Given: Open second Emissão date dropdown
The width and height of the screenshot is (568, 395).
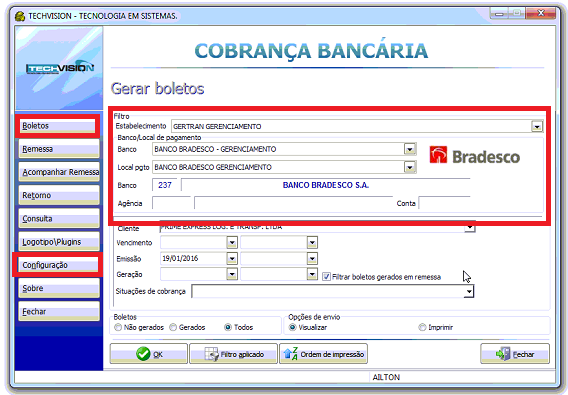Looking at the screenshot, I should (x=312, y=258).
